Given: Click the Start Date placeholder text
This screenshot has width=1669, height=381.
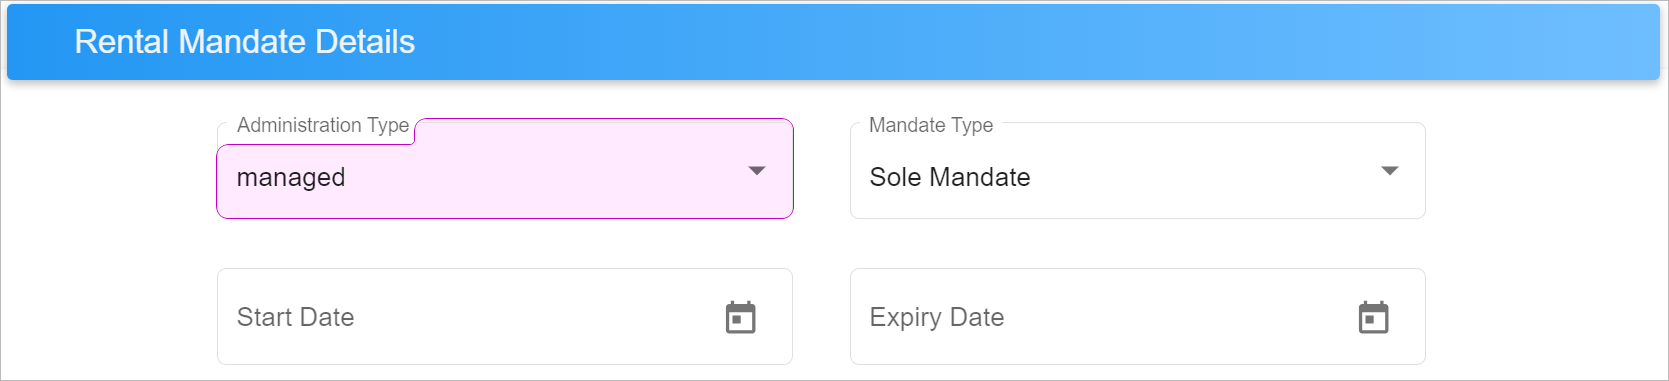Looking at the screenshot, I should [296, 317].
